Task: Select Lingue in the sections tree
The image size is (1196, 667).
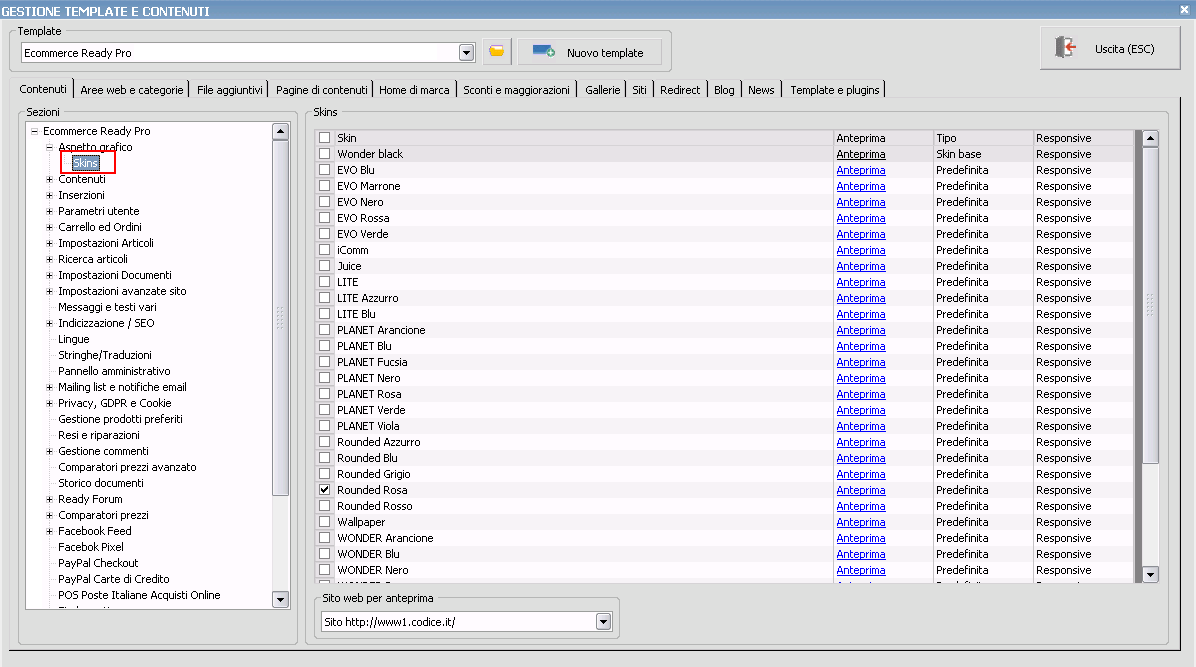Action: coord(74,340)
